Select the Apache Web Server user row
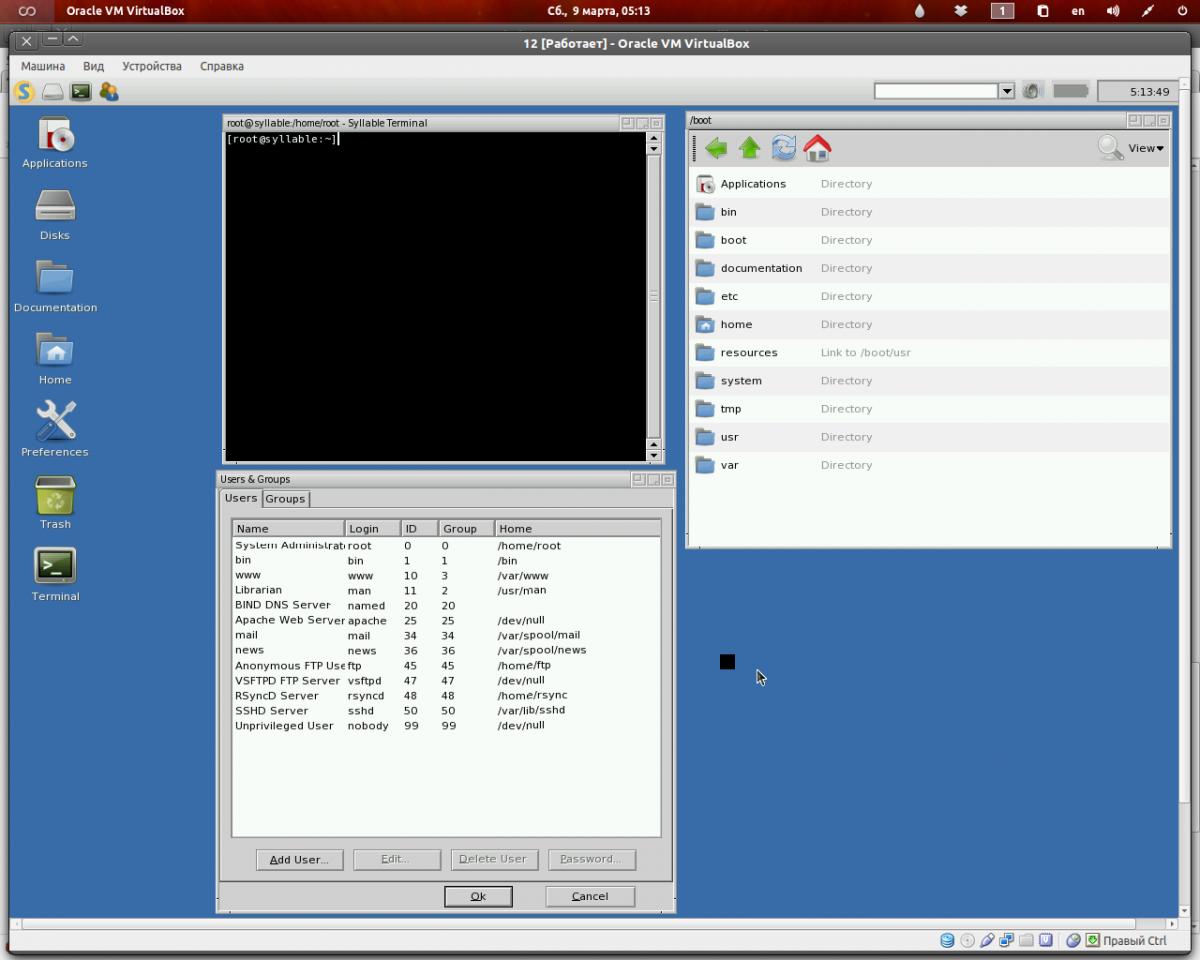 [290, 620]
